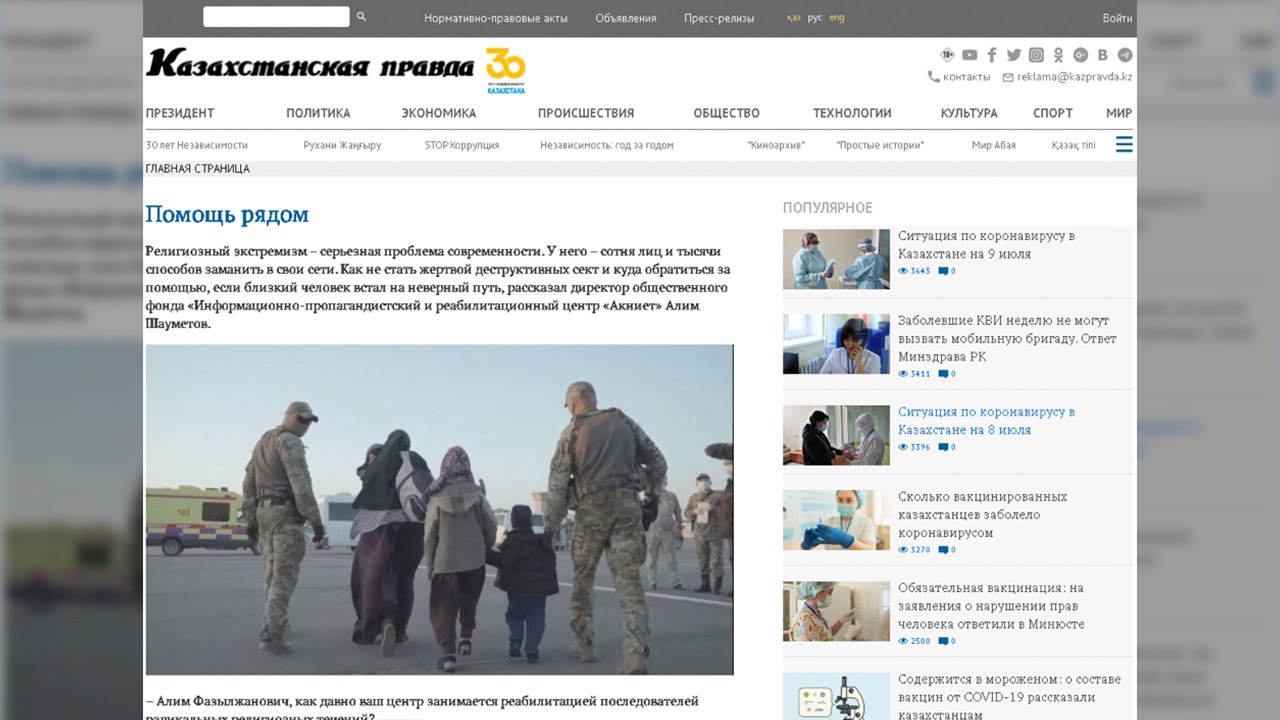Open the Instagram icon

[1036, 55]
